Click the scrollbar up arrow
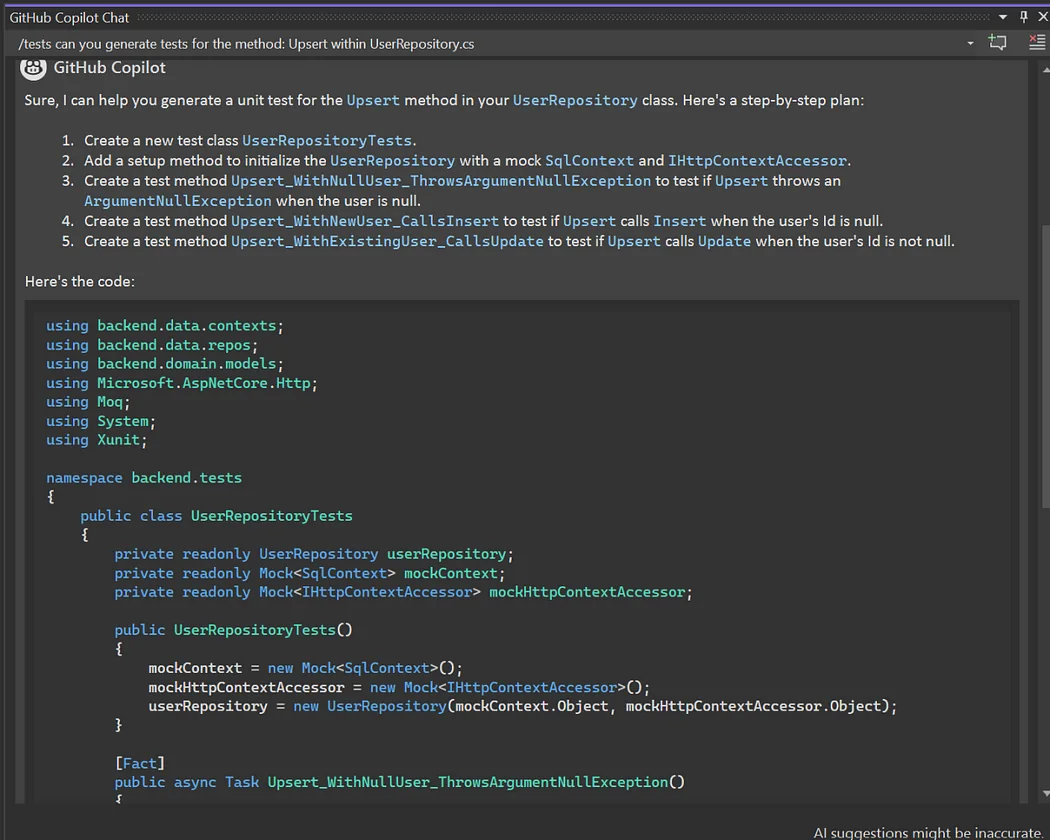Image resolution: width=1050 pixels, height=840 pixels. tap(1045, 69)
